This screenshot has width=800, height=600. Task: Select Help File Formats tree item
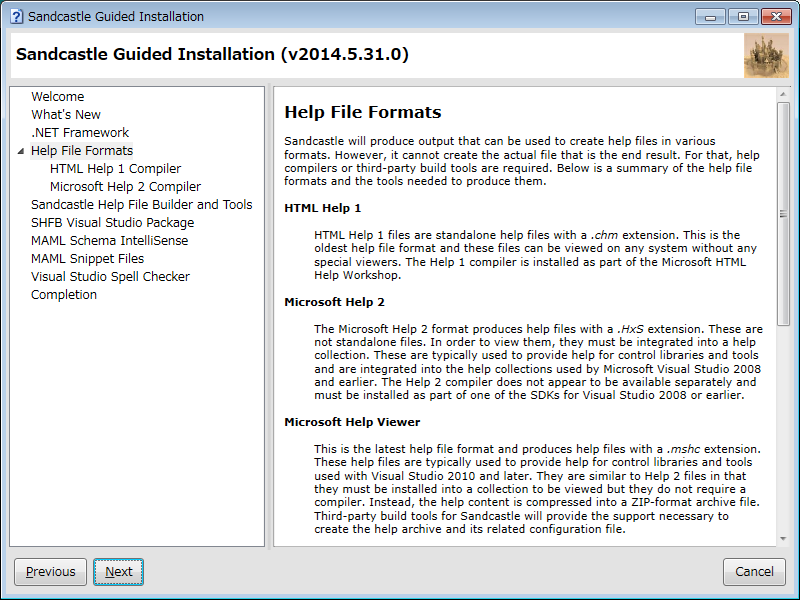tap(82, 151)
